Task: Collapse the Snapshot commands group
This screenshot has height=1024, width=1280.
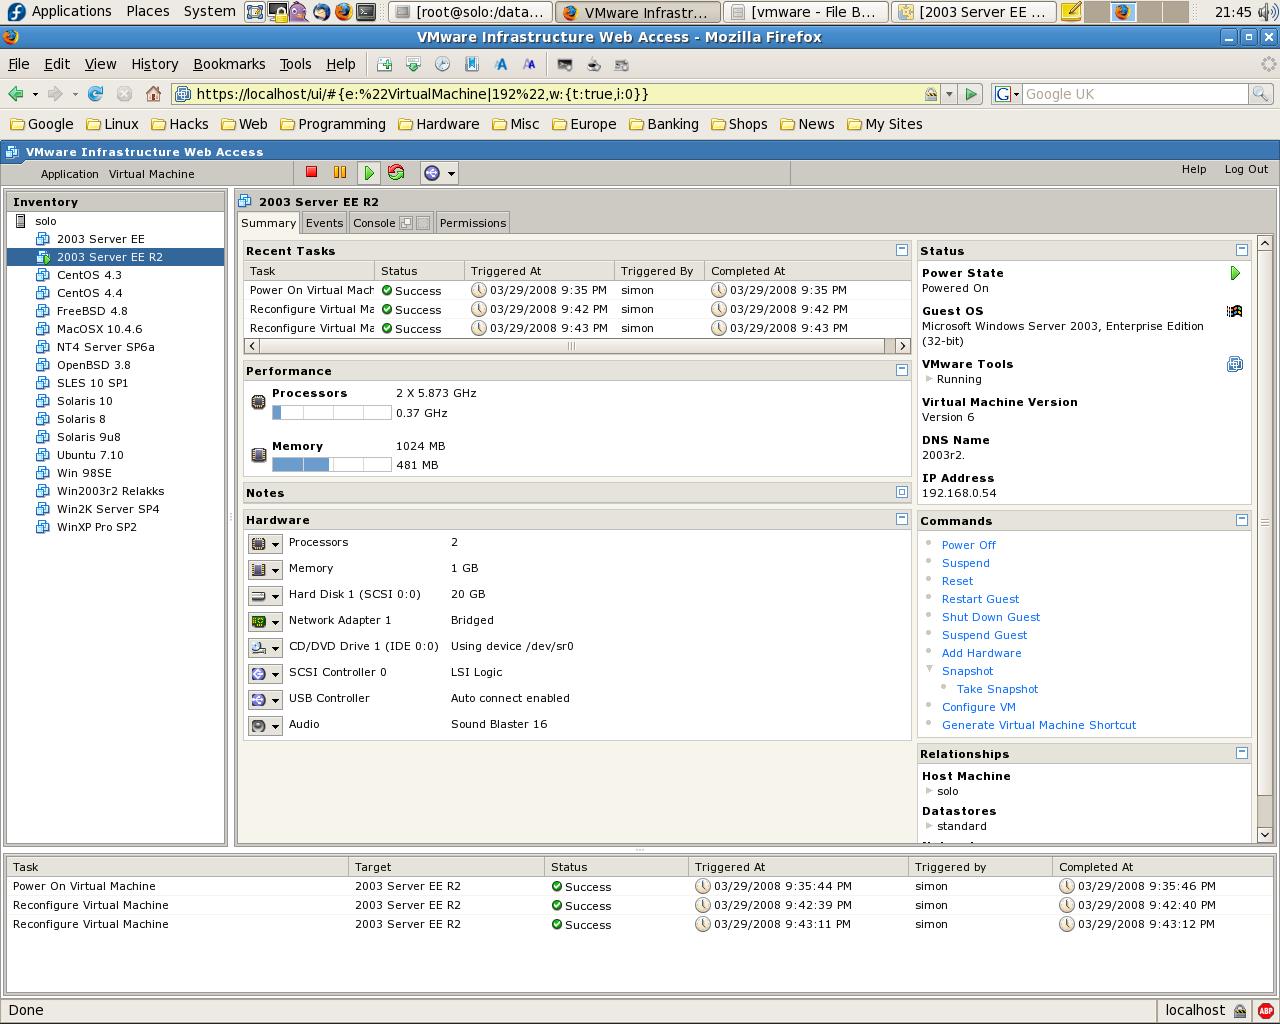Action: pos(929,669)
